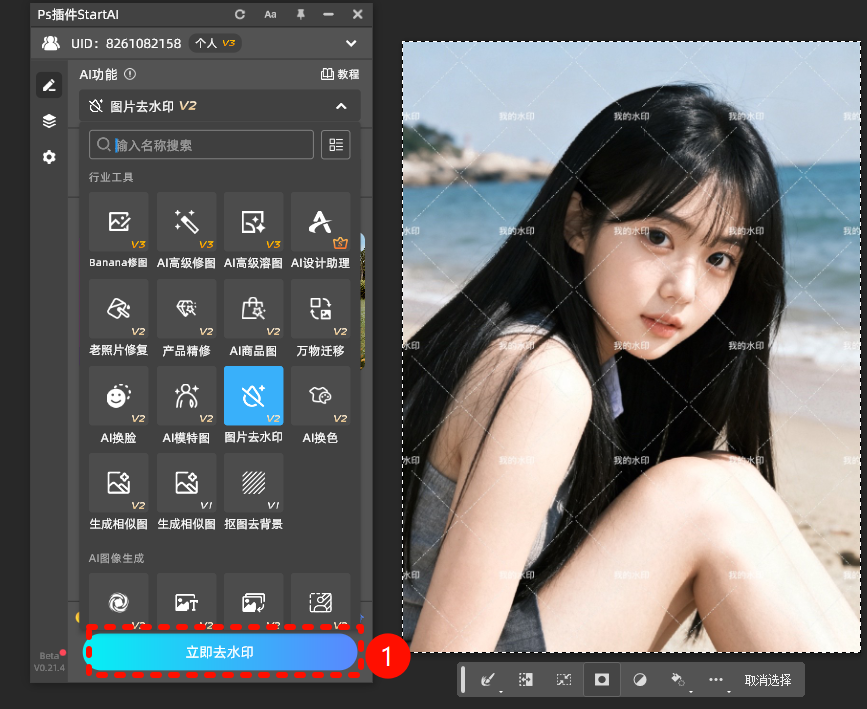Viewport: 867px width, 709px height.
Task: Open the brush tool dropdown in bottom toolbar
Action: click(x=489, y=679)
